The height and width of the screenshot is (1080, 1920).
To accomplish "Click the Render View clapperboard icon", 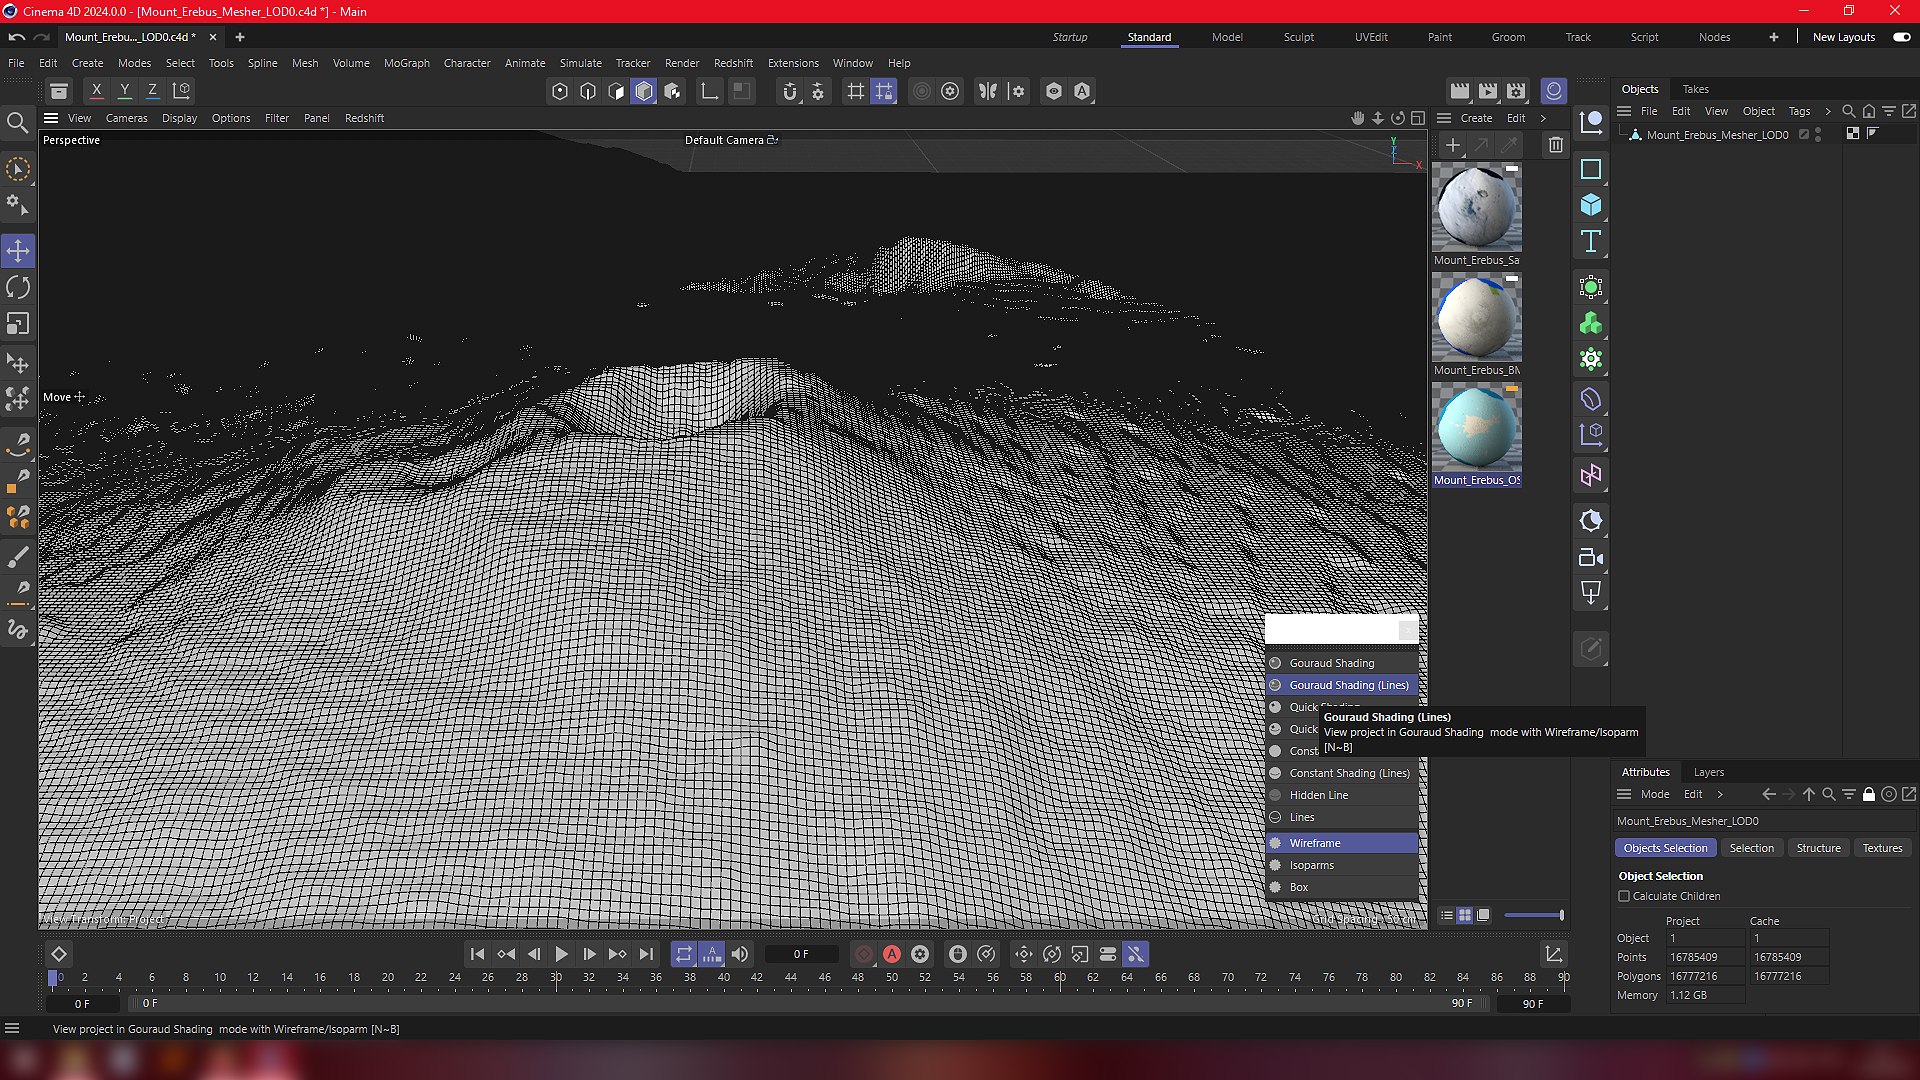I will click(1460, 91).
